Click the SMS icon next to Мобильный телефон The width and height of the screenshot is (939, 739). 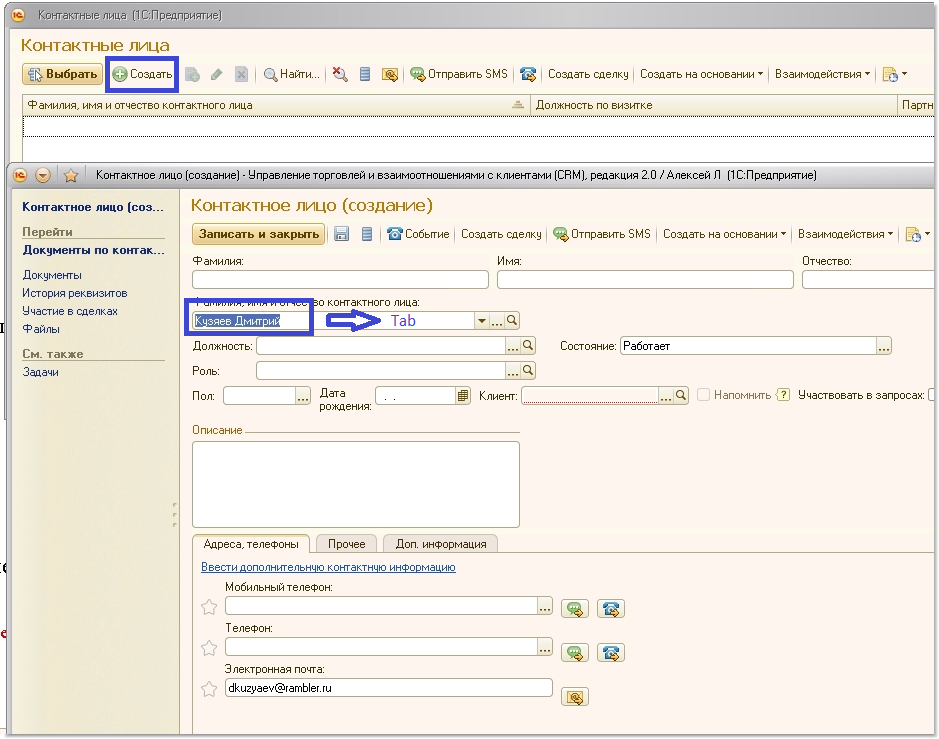(x=574, y=607)
